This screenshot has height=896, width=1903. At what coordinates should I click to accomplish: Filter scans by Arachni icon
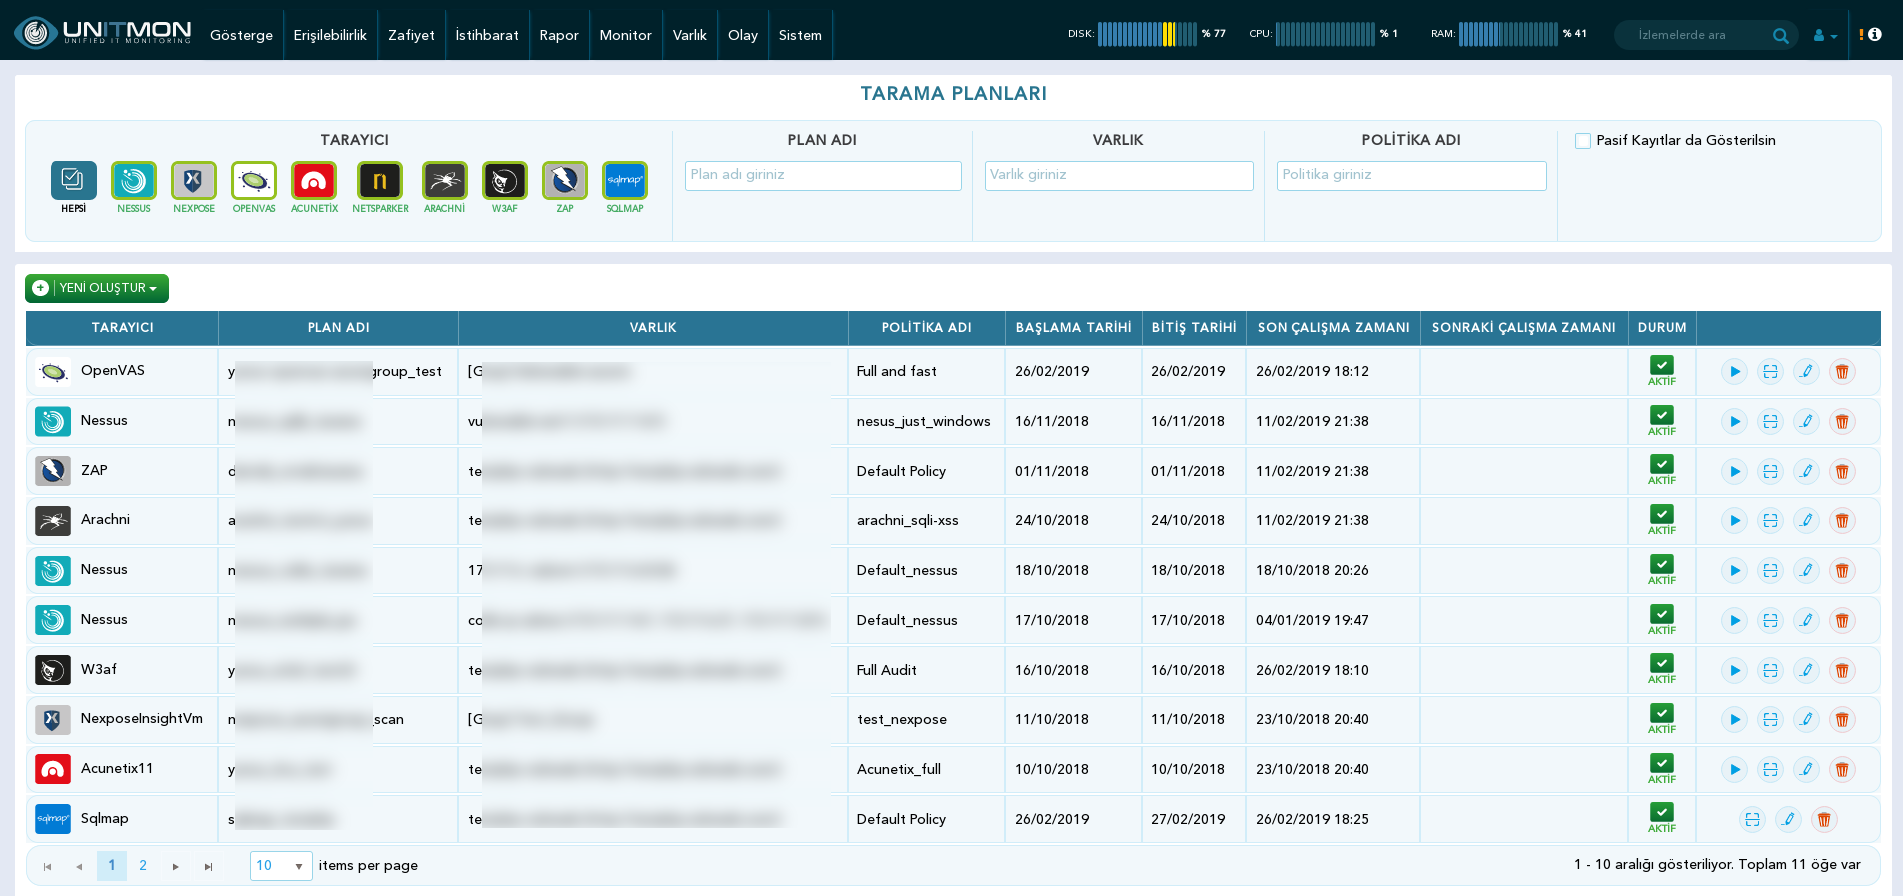(x=444, y=181)
